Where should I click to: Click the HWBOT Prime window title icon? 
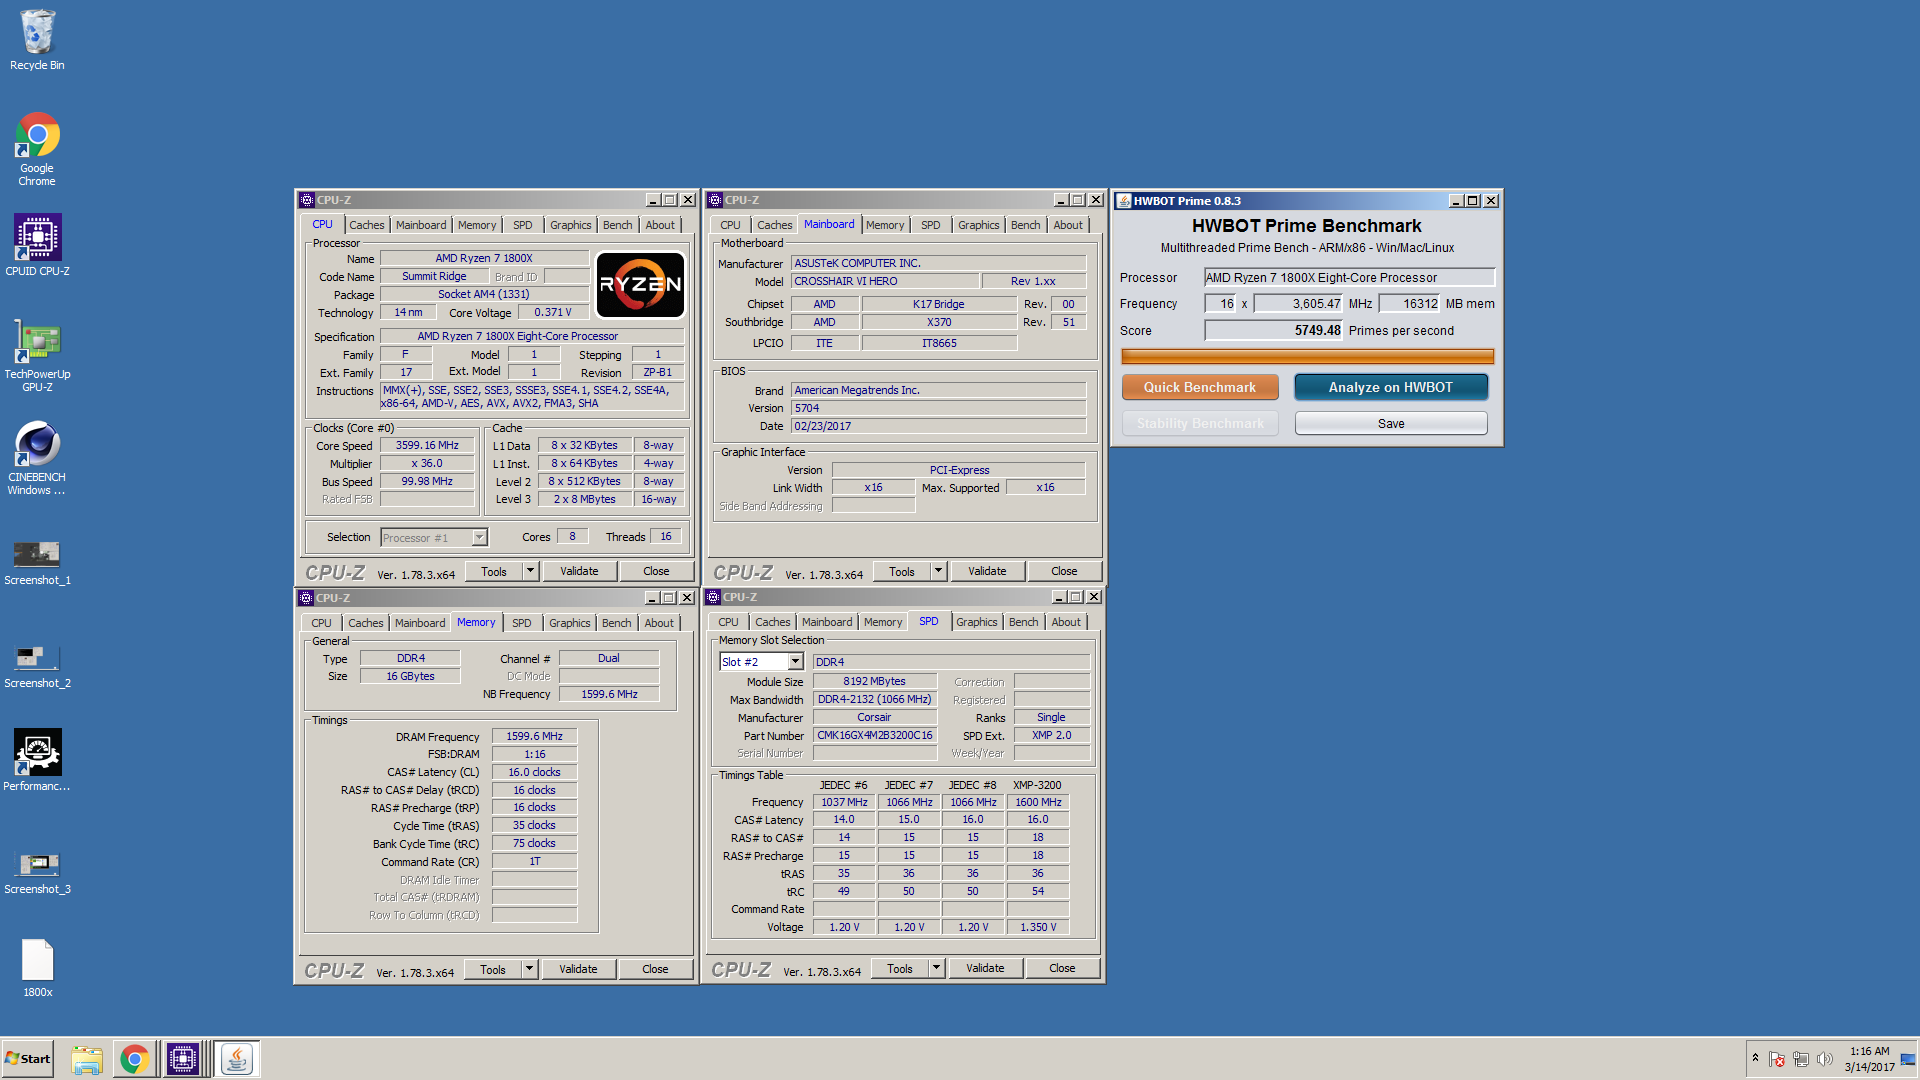coord(1124,201)
